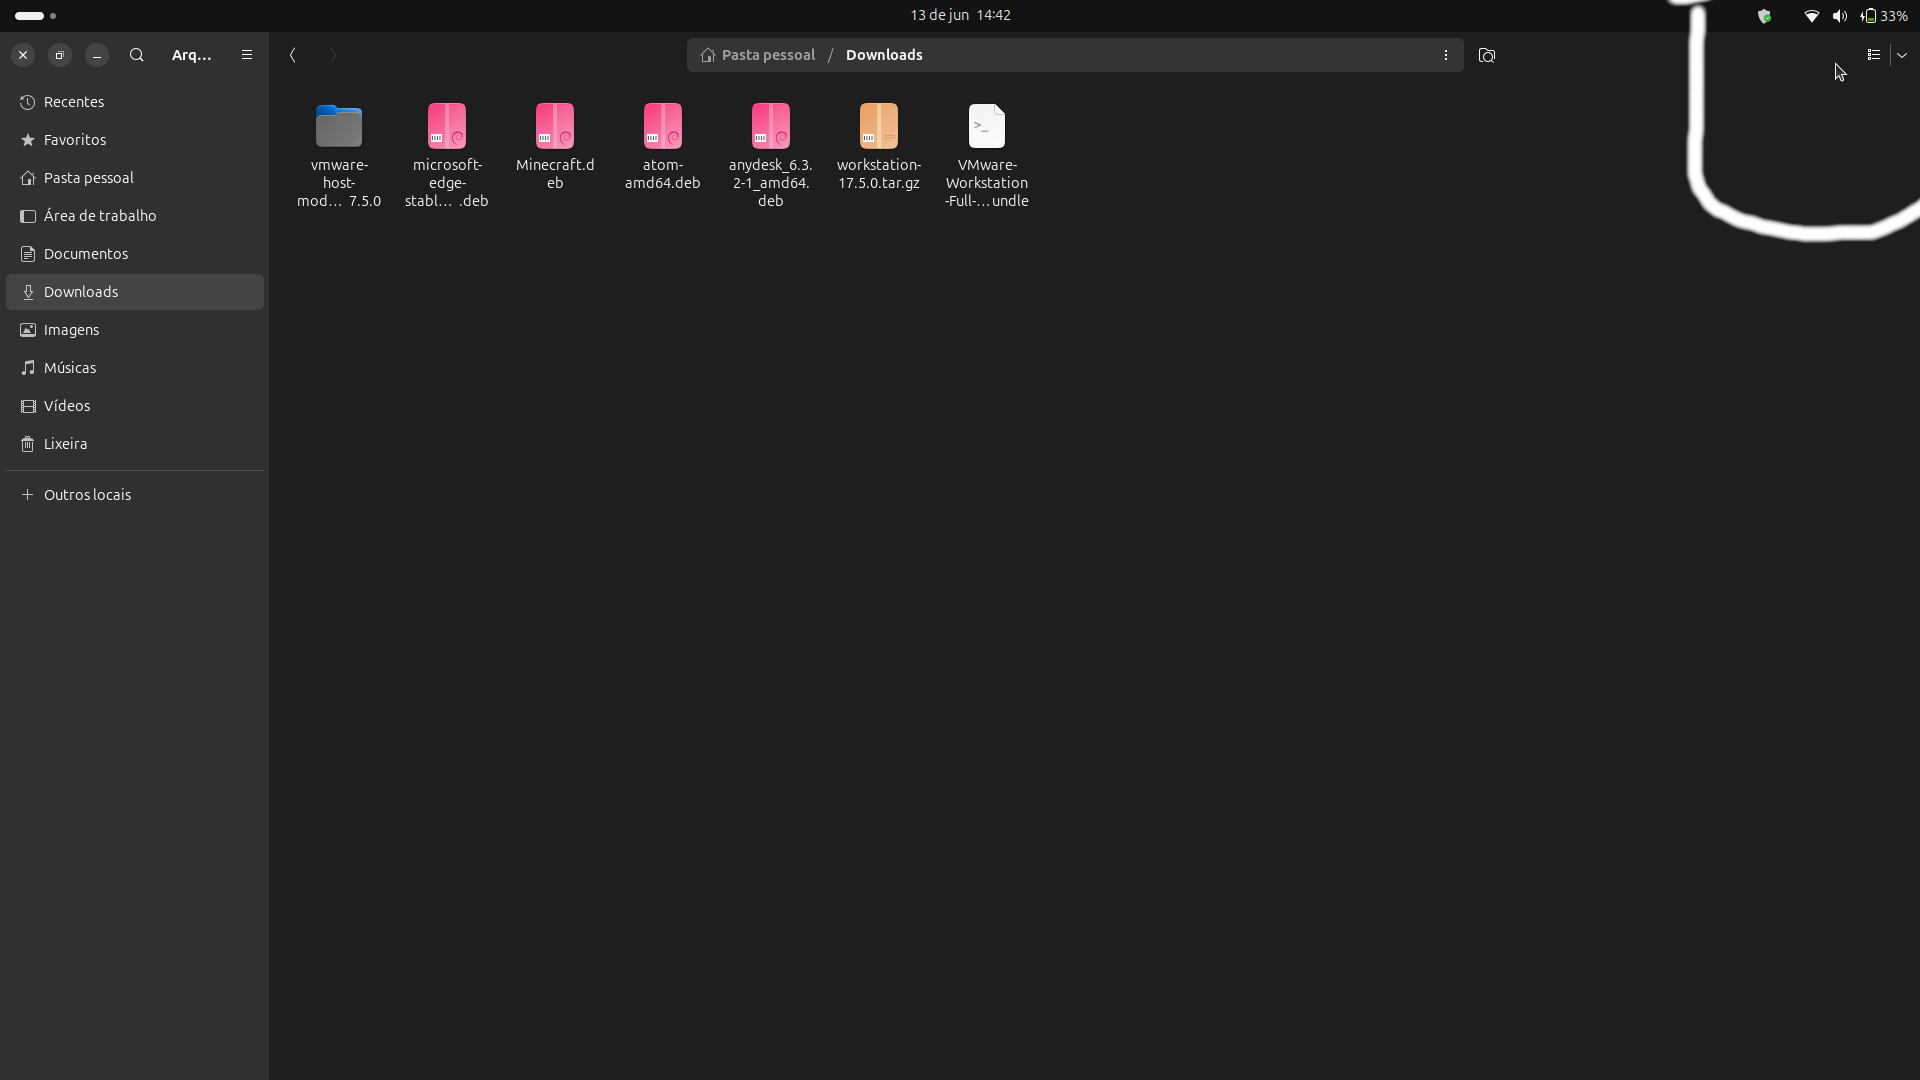Go forward with the right arrow
The width and height of the screenshot is (1920, 1080).
pos(333,55)
